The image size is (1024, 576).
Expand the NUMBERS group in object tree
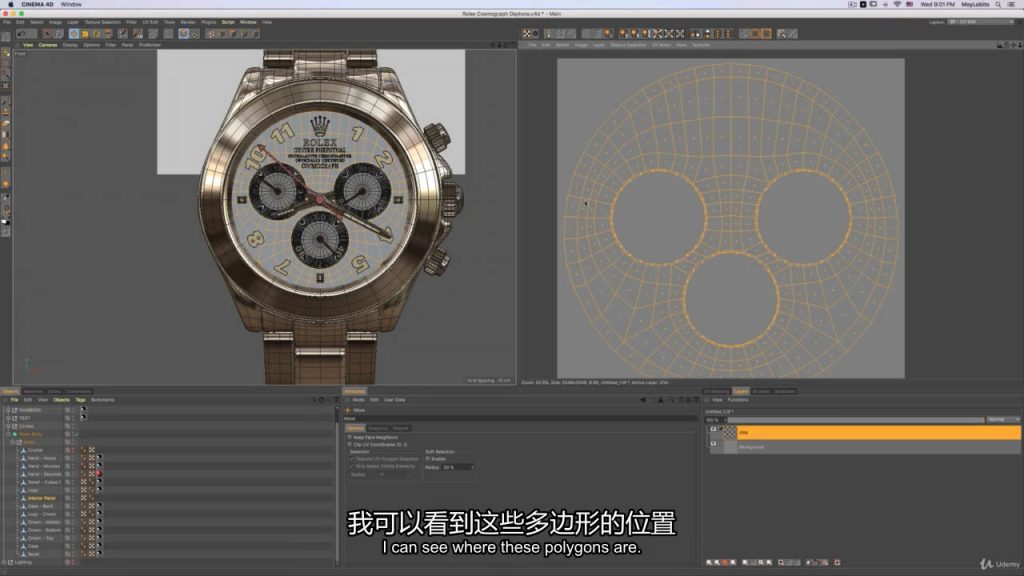8,410
